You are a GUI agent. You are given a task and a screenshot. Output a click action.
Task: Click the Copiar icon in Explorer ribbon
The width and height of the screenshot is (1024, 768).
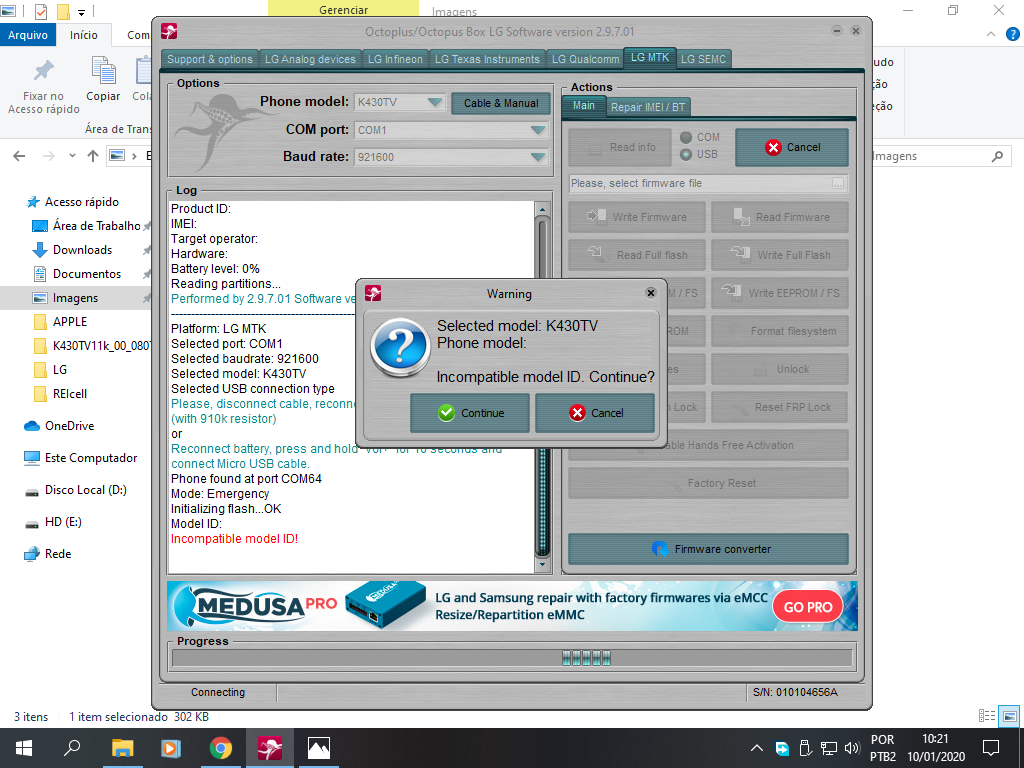pos(103,71)
